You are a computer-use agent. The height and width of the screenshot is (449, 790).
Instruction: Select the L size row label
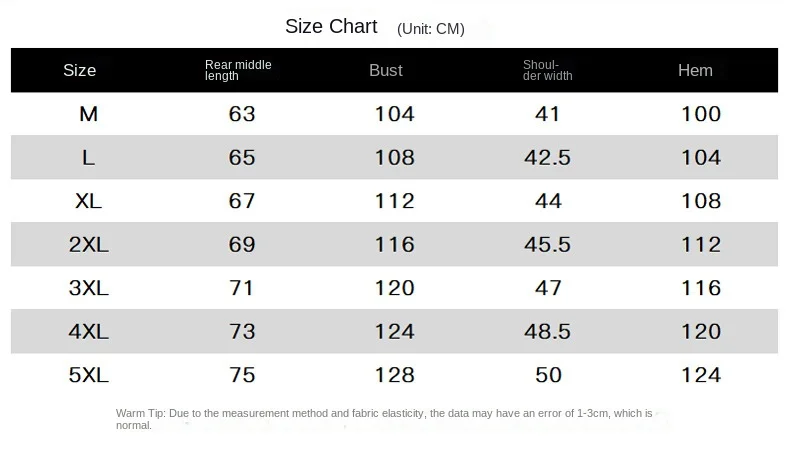pos(89,157)
